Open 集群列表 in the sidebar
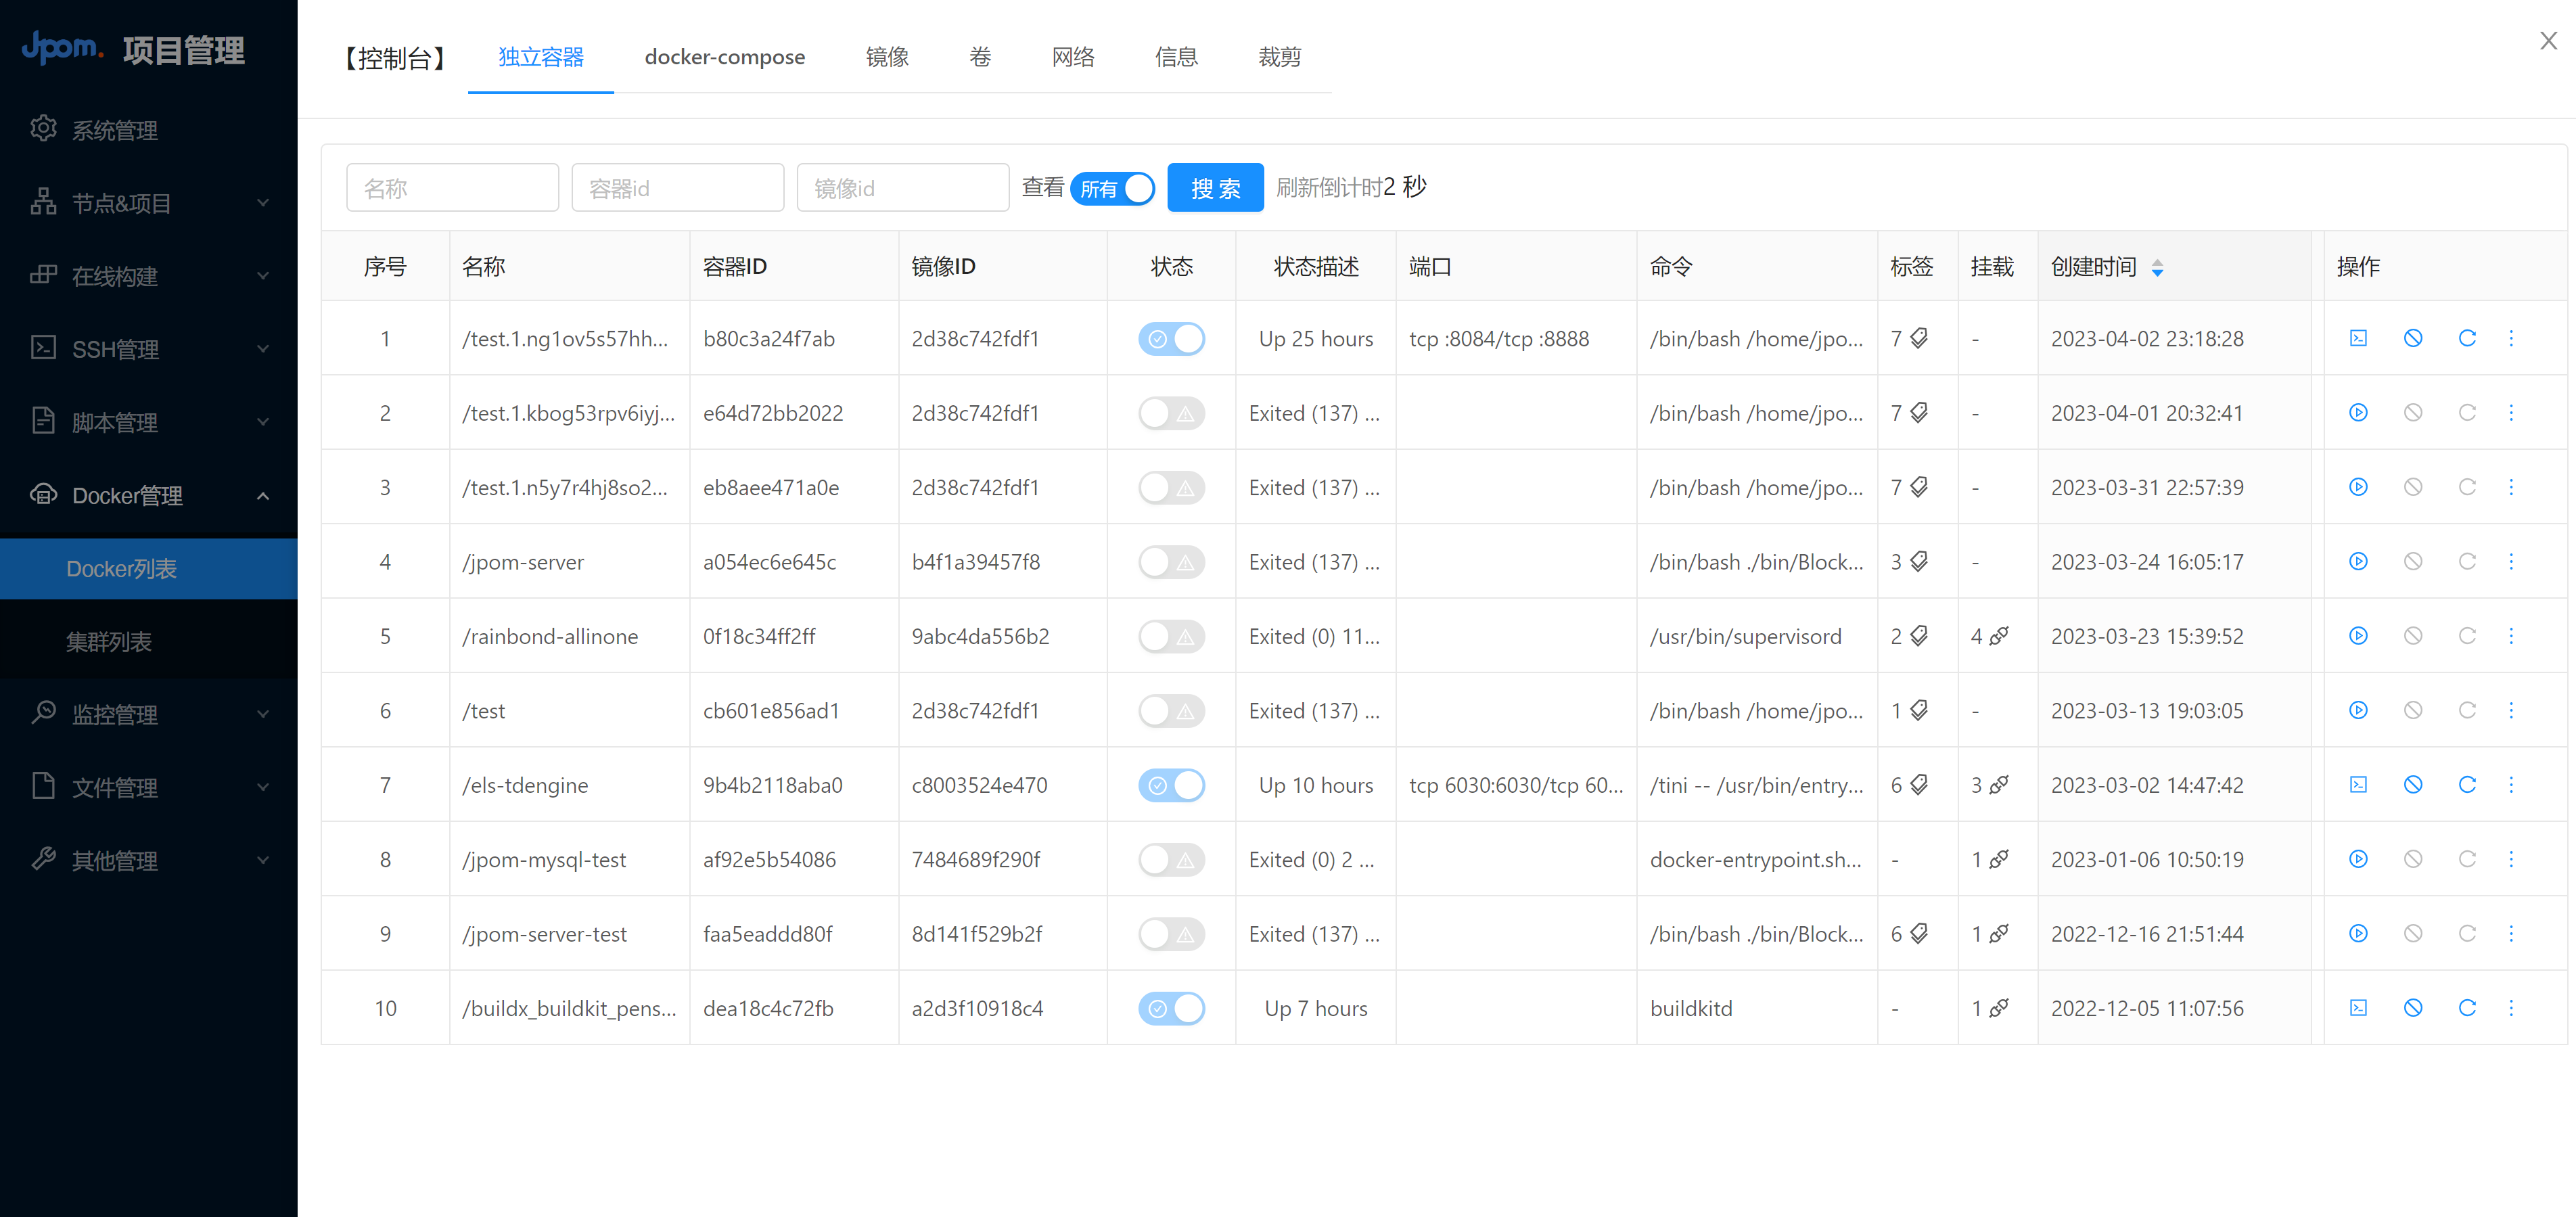Image resolution: width=2576 pixels, height=1217 pixels. click(110, 641)
